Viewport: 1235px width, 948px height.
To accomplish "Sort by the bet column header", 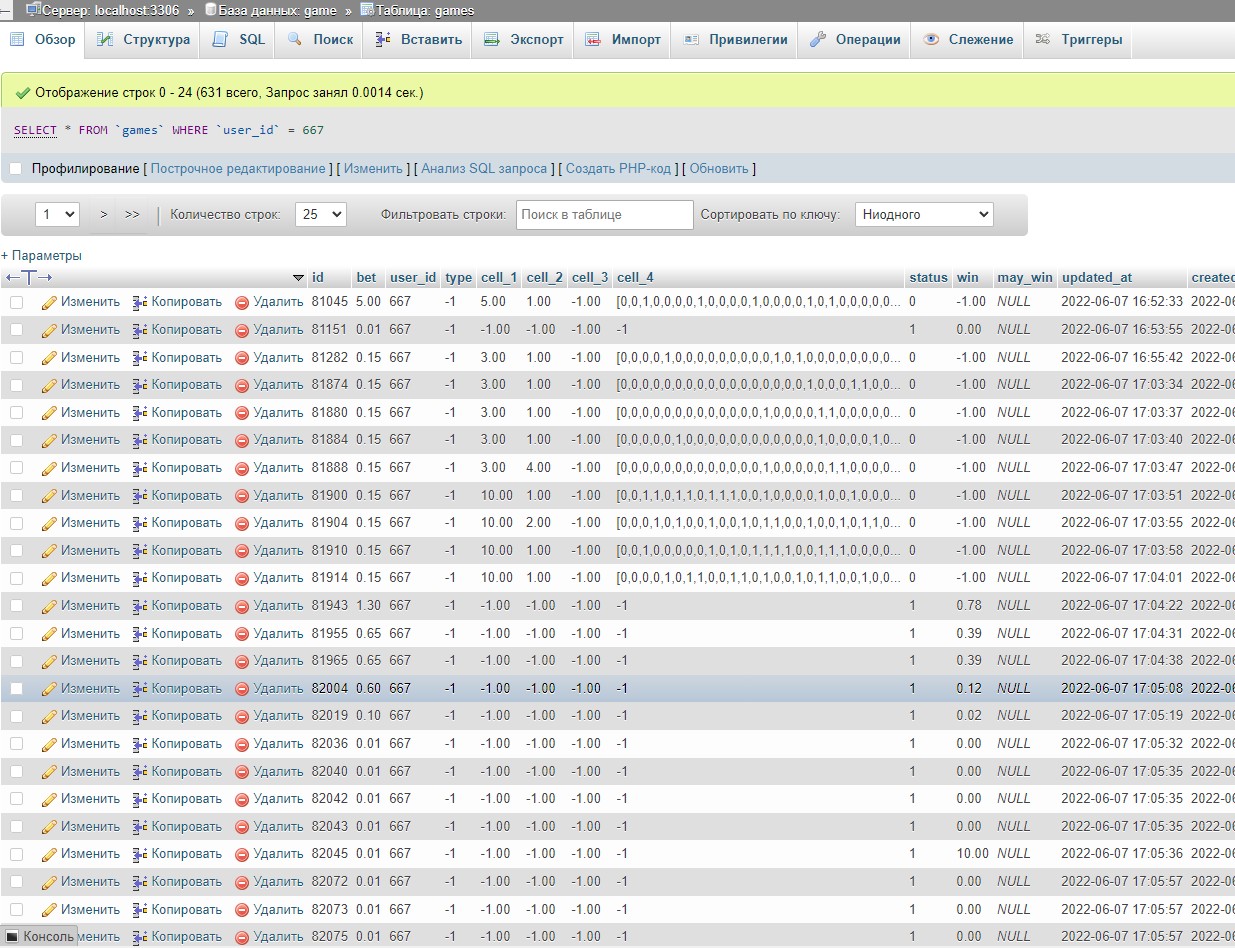I will point(367,277).
